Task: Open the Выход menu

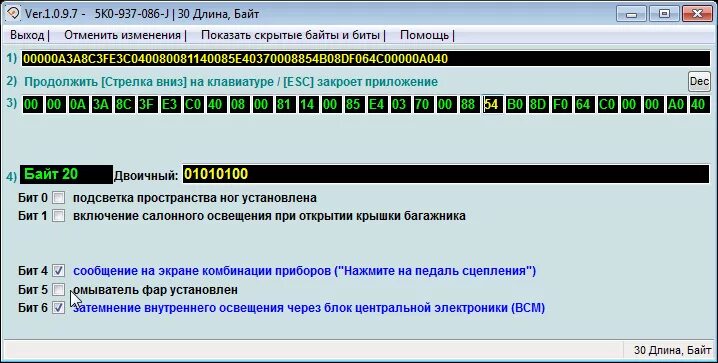Action: 27,35
